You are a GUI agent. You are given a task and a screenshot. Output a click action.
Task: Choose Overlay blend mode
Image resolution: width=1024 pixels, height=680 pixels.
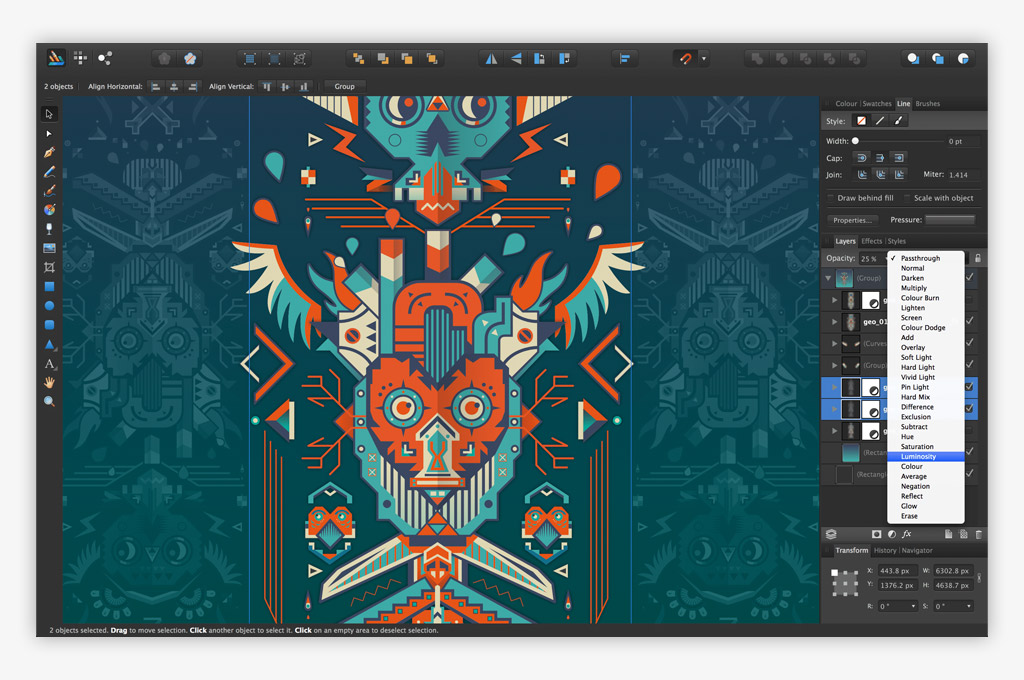(925, 348)
